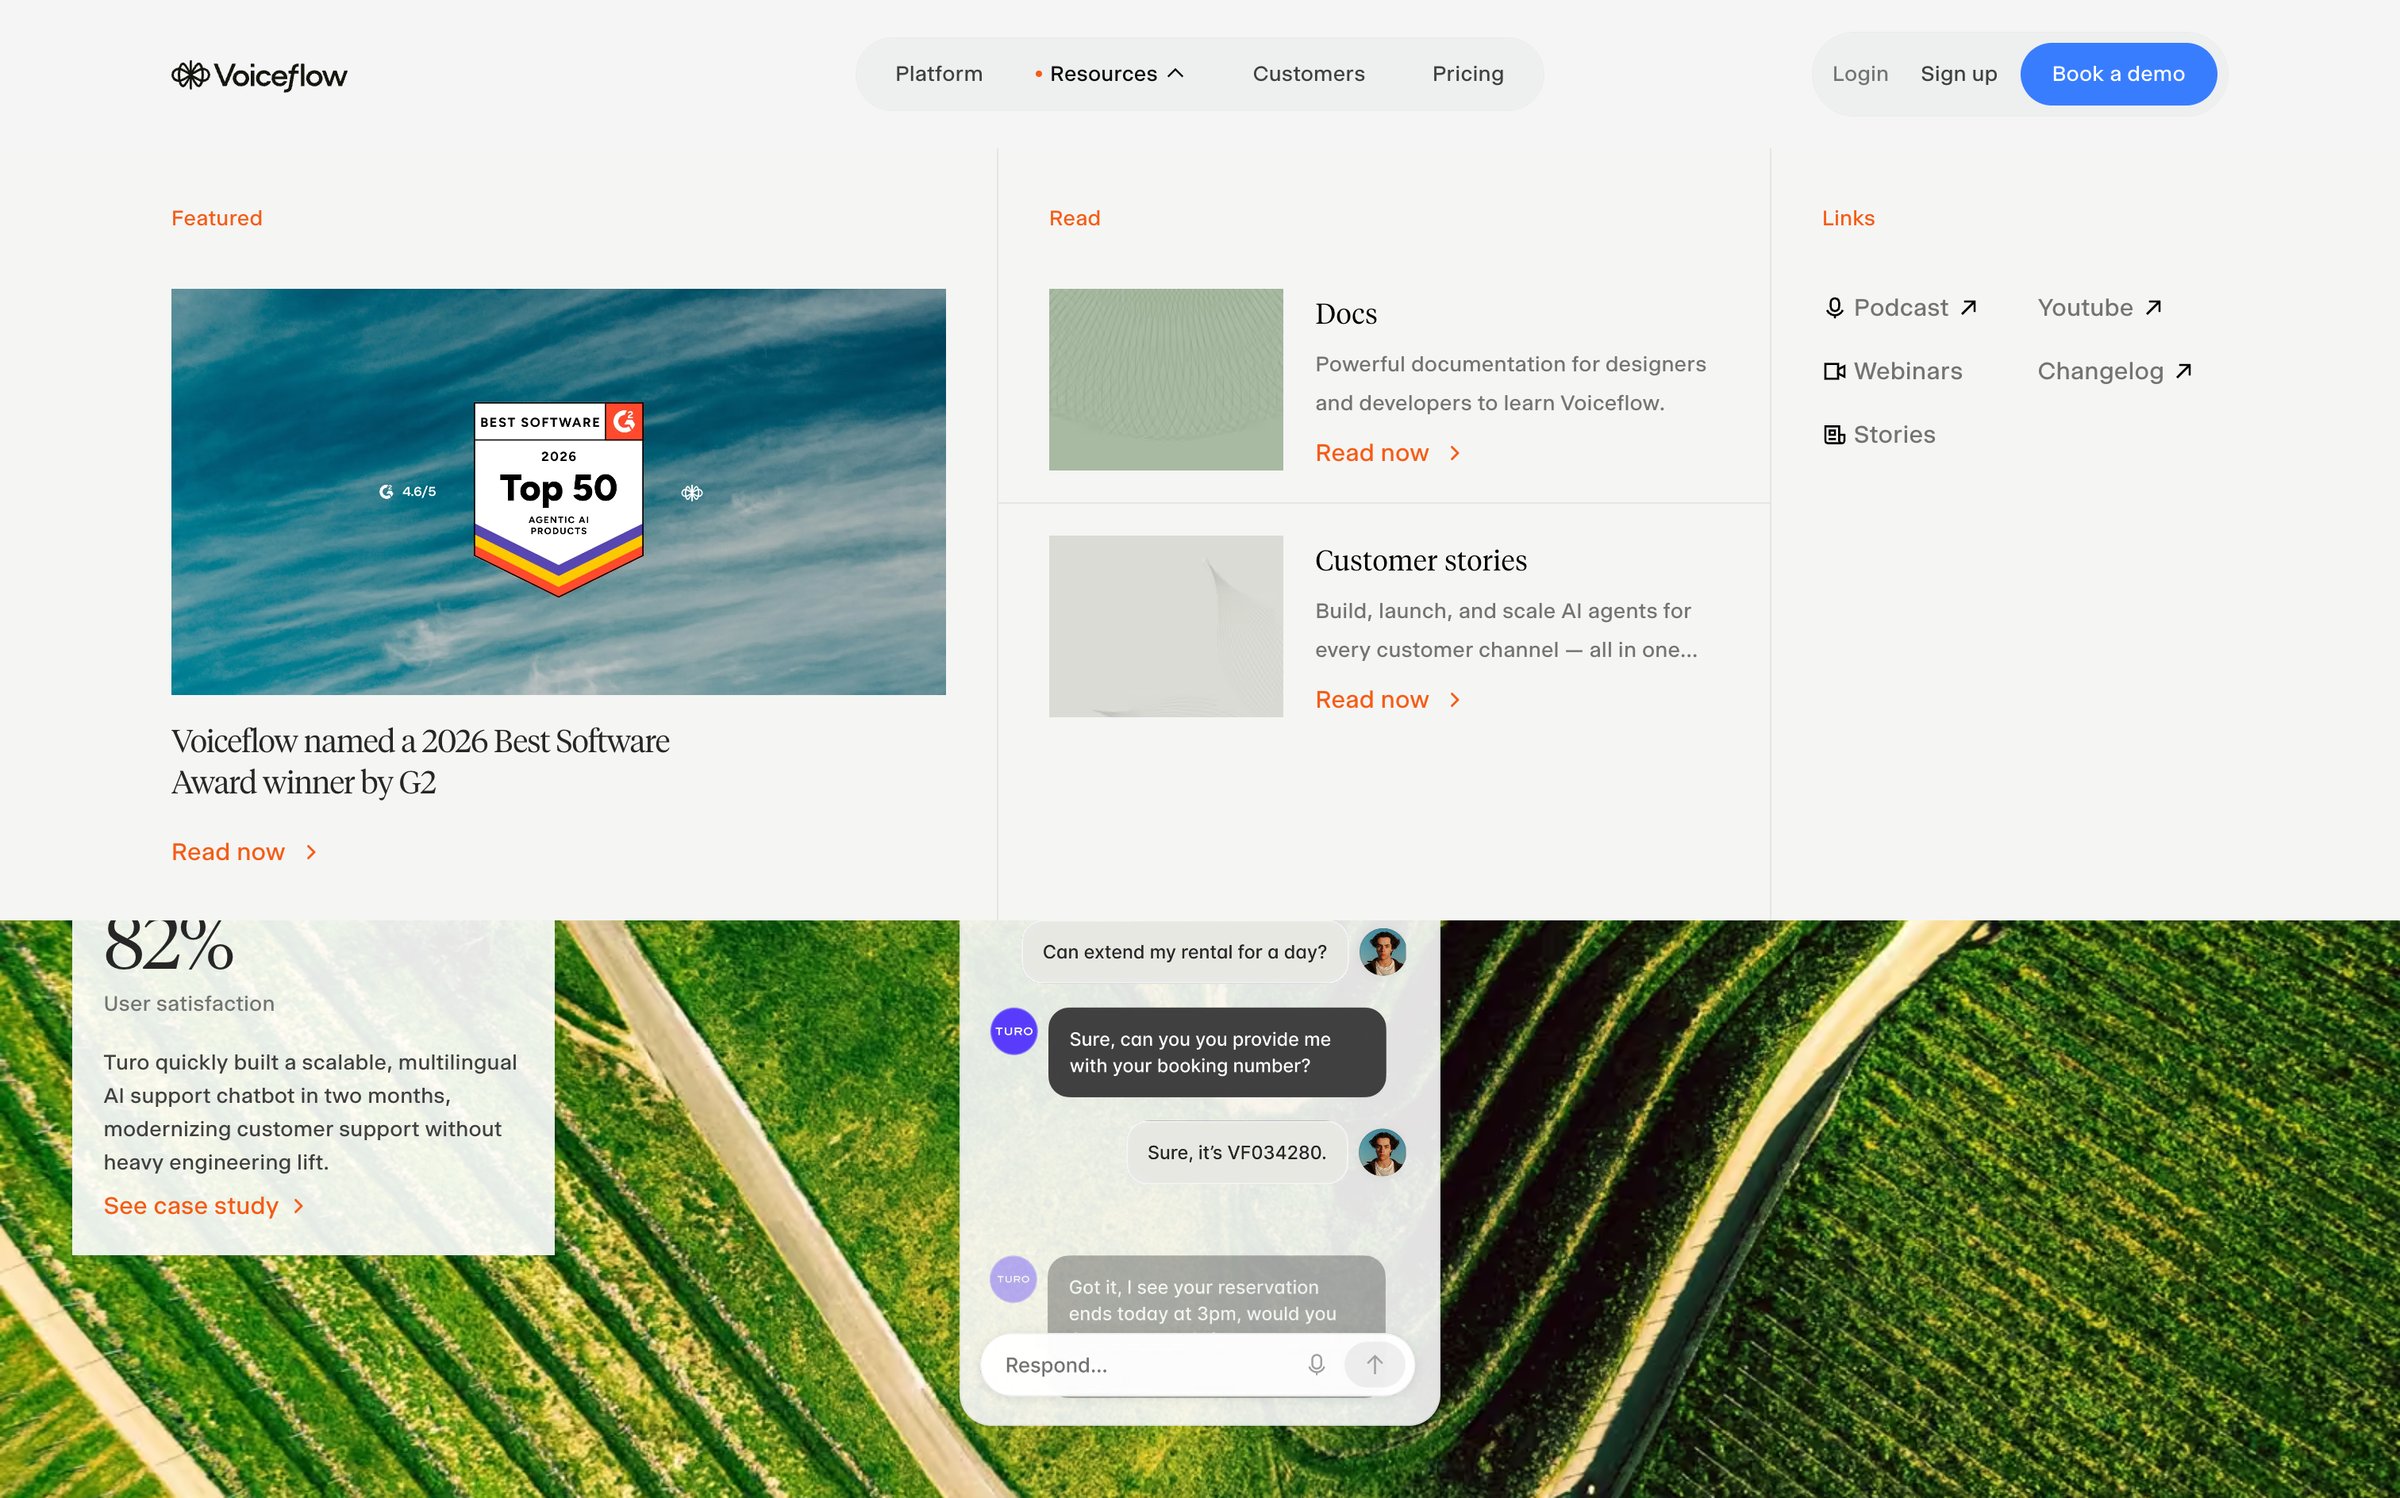2400x1498 pixels.
Task: Click the 'User satisfaction' label
Action: click(x=189, y=1004)
